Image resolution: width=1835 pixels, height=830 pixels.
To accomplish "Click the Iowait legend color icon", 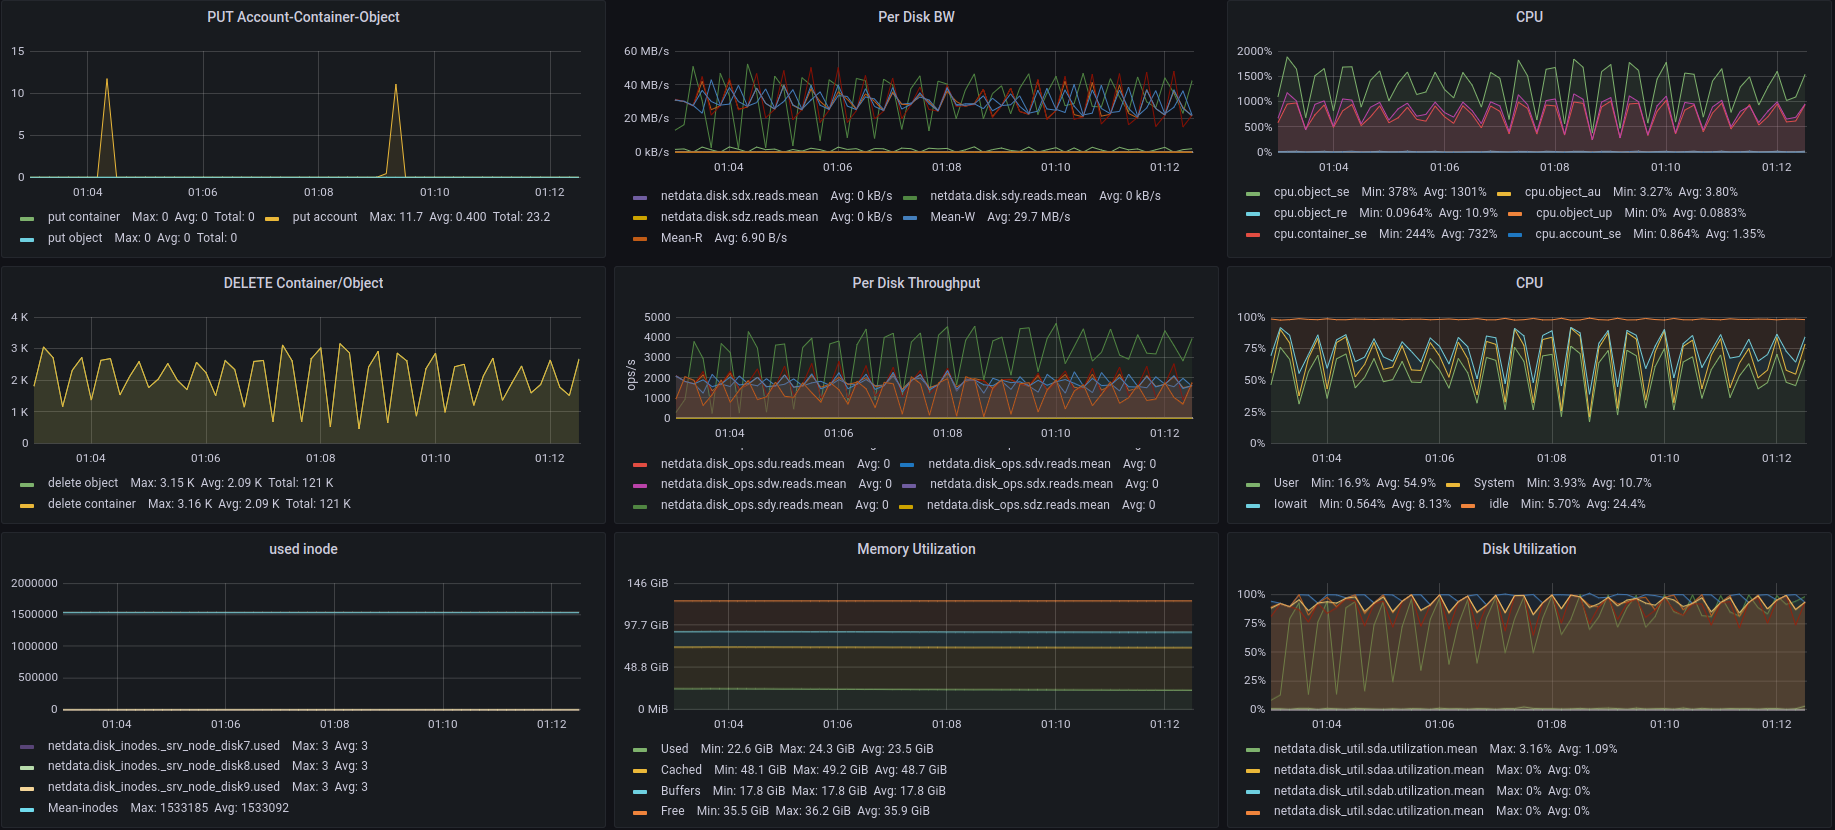I will pos(1253,505).
